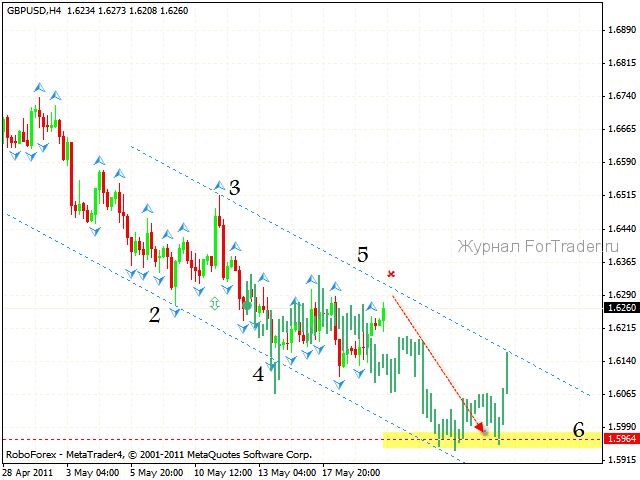Click the 1.5964 price level tag
This screenshot has height=480, width=640.
pyautogui.click(x=620, y=438)
